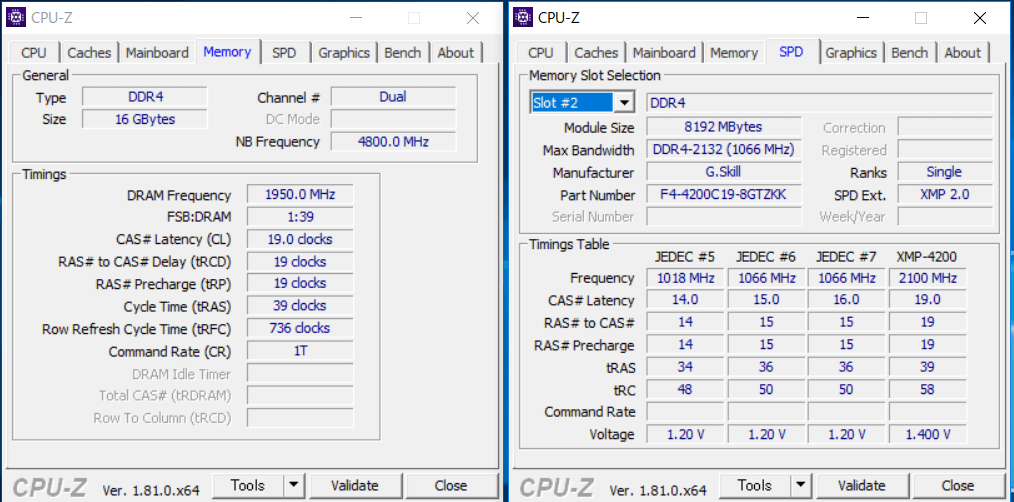The height and width of the screenshot is (502, 1014).
Task: Switch to Mainboard tab in left window
Action: tap(157, 53)
